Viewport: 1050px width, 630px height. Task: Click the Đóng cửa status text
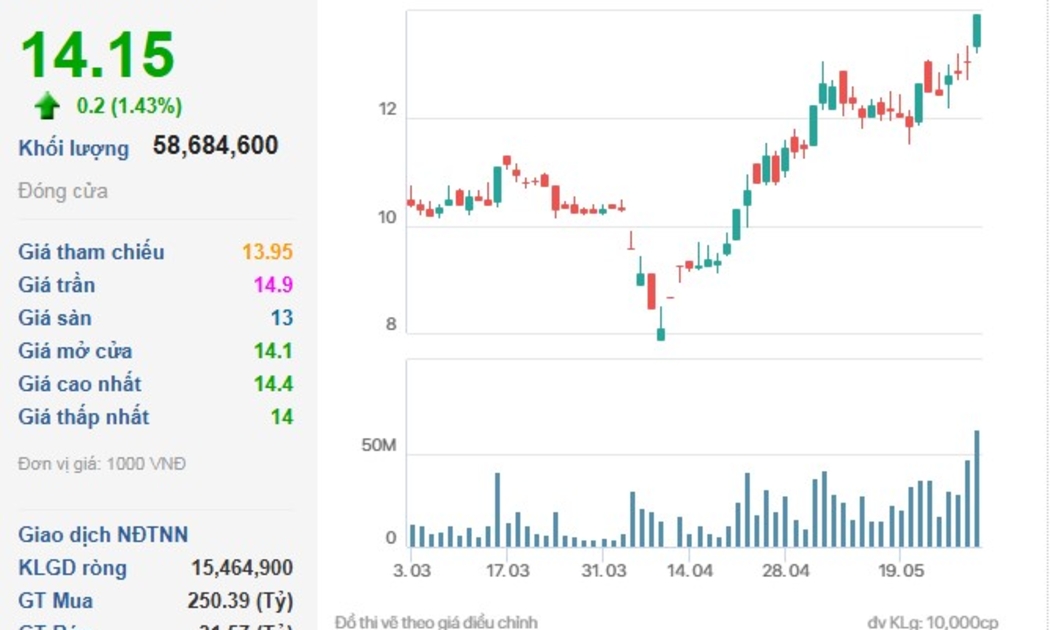pyautogui.click(x=63, y=191)
